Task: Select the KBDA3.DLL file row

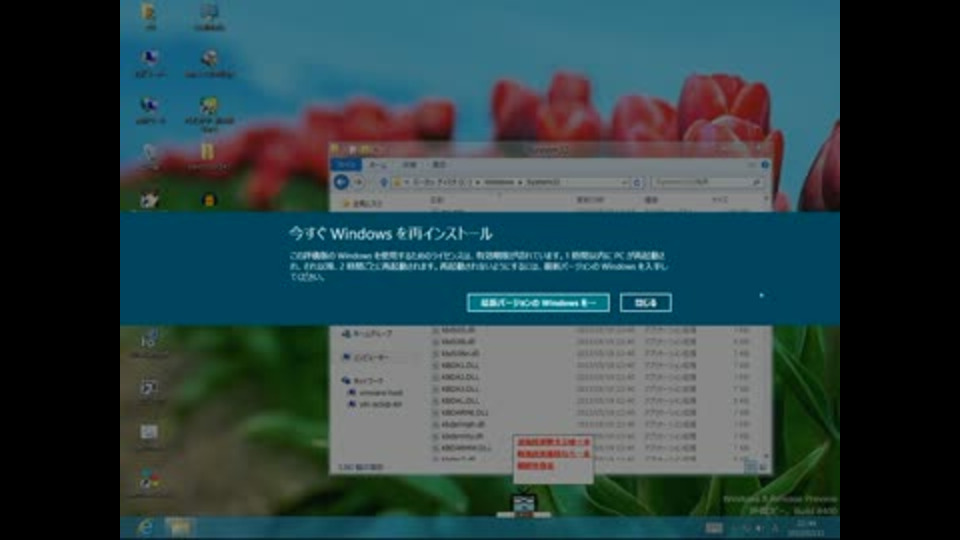Action: [x=591, y=389]
